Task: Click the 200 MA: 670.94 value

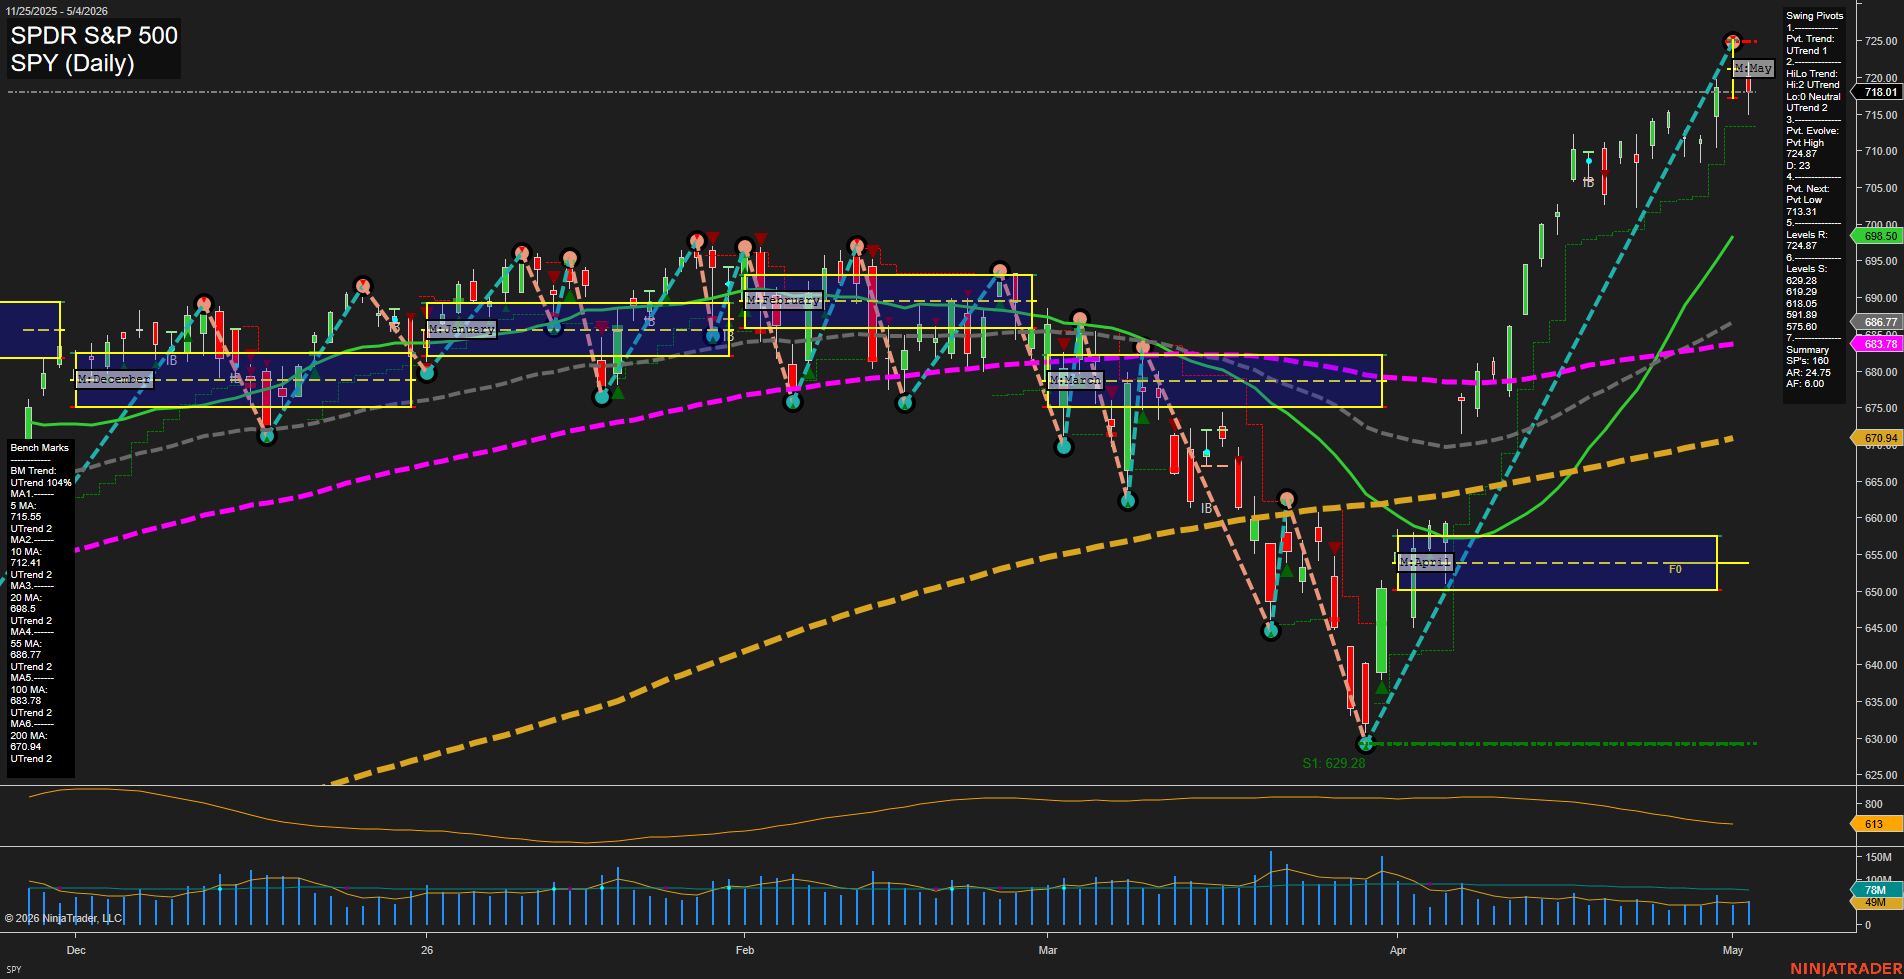Action: pyautogui.click(x=29, y=741)
